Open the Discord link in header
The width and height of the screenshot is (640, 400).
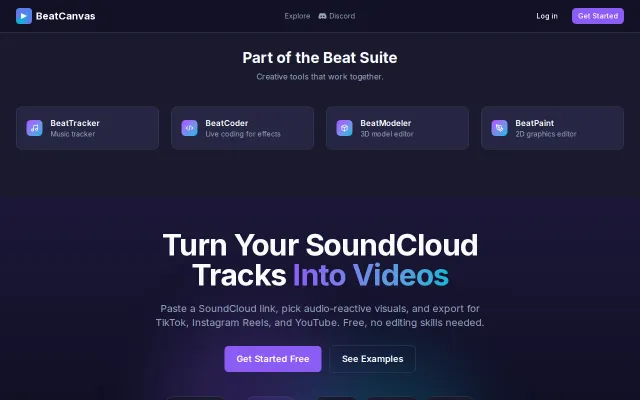point(337,16)
